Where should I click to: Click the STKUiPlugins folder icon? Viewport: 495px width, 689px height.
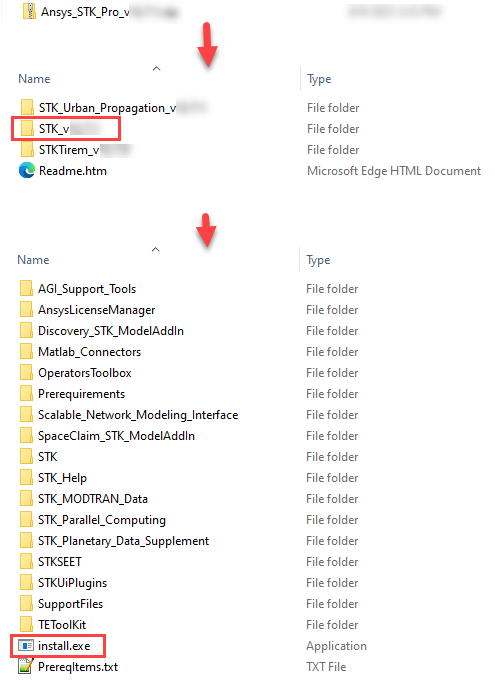coord(26,582)
